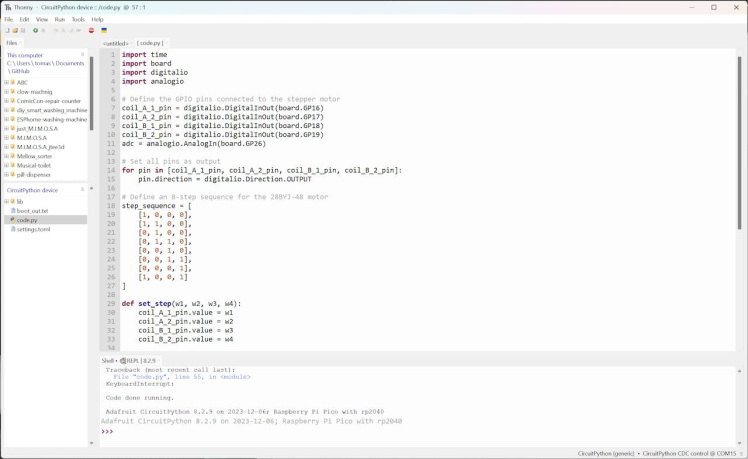Select settings.toml in device files

coord(33,229)
